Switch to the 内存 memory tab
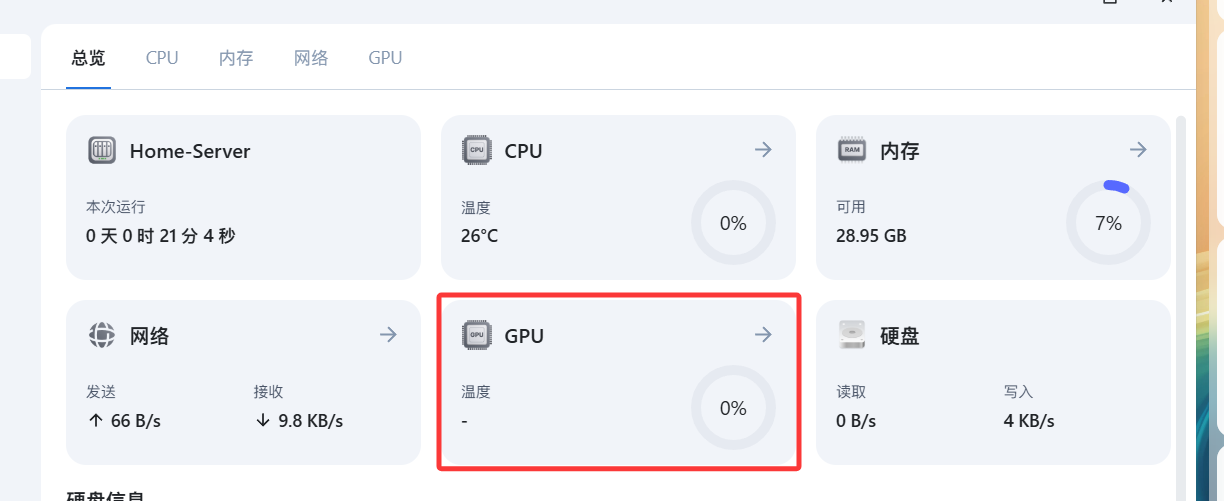This screenshot has width=1224, height=501. coord(236,58)
